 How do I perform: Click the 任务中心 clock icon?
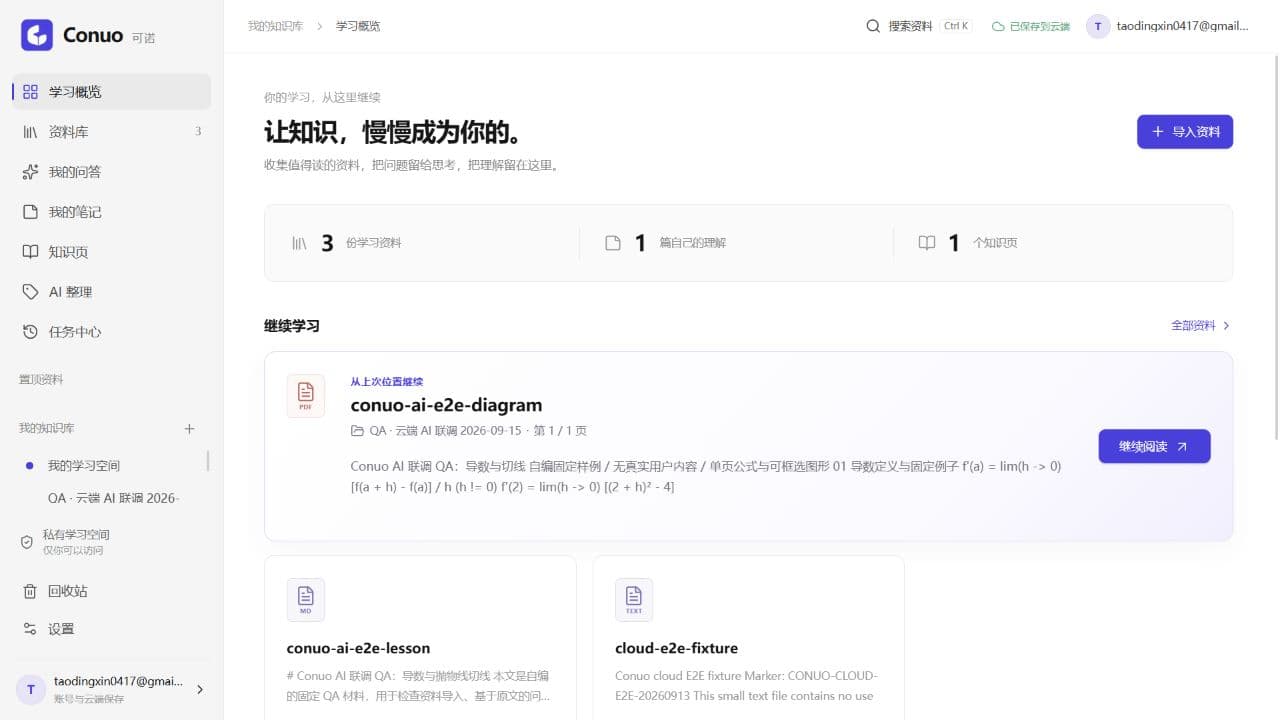[x=30, y=332]
